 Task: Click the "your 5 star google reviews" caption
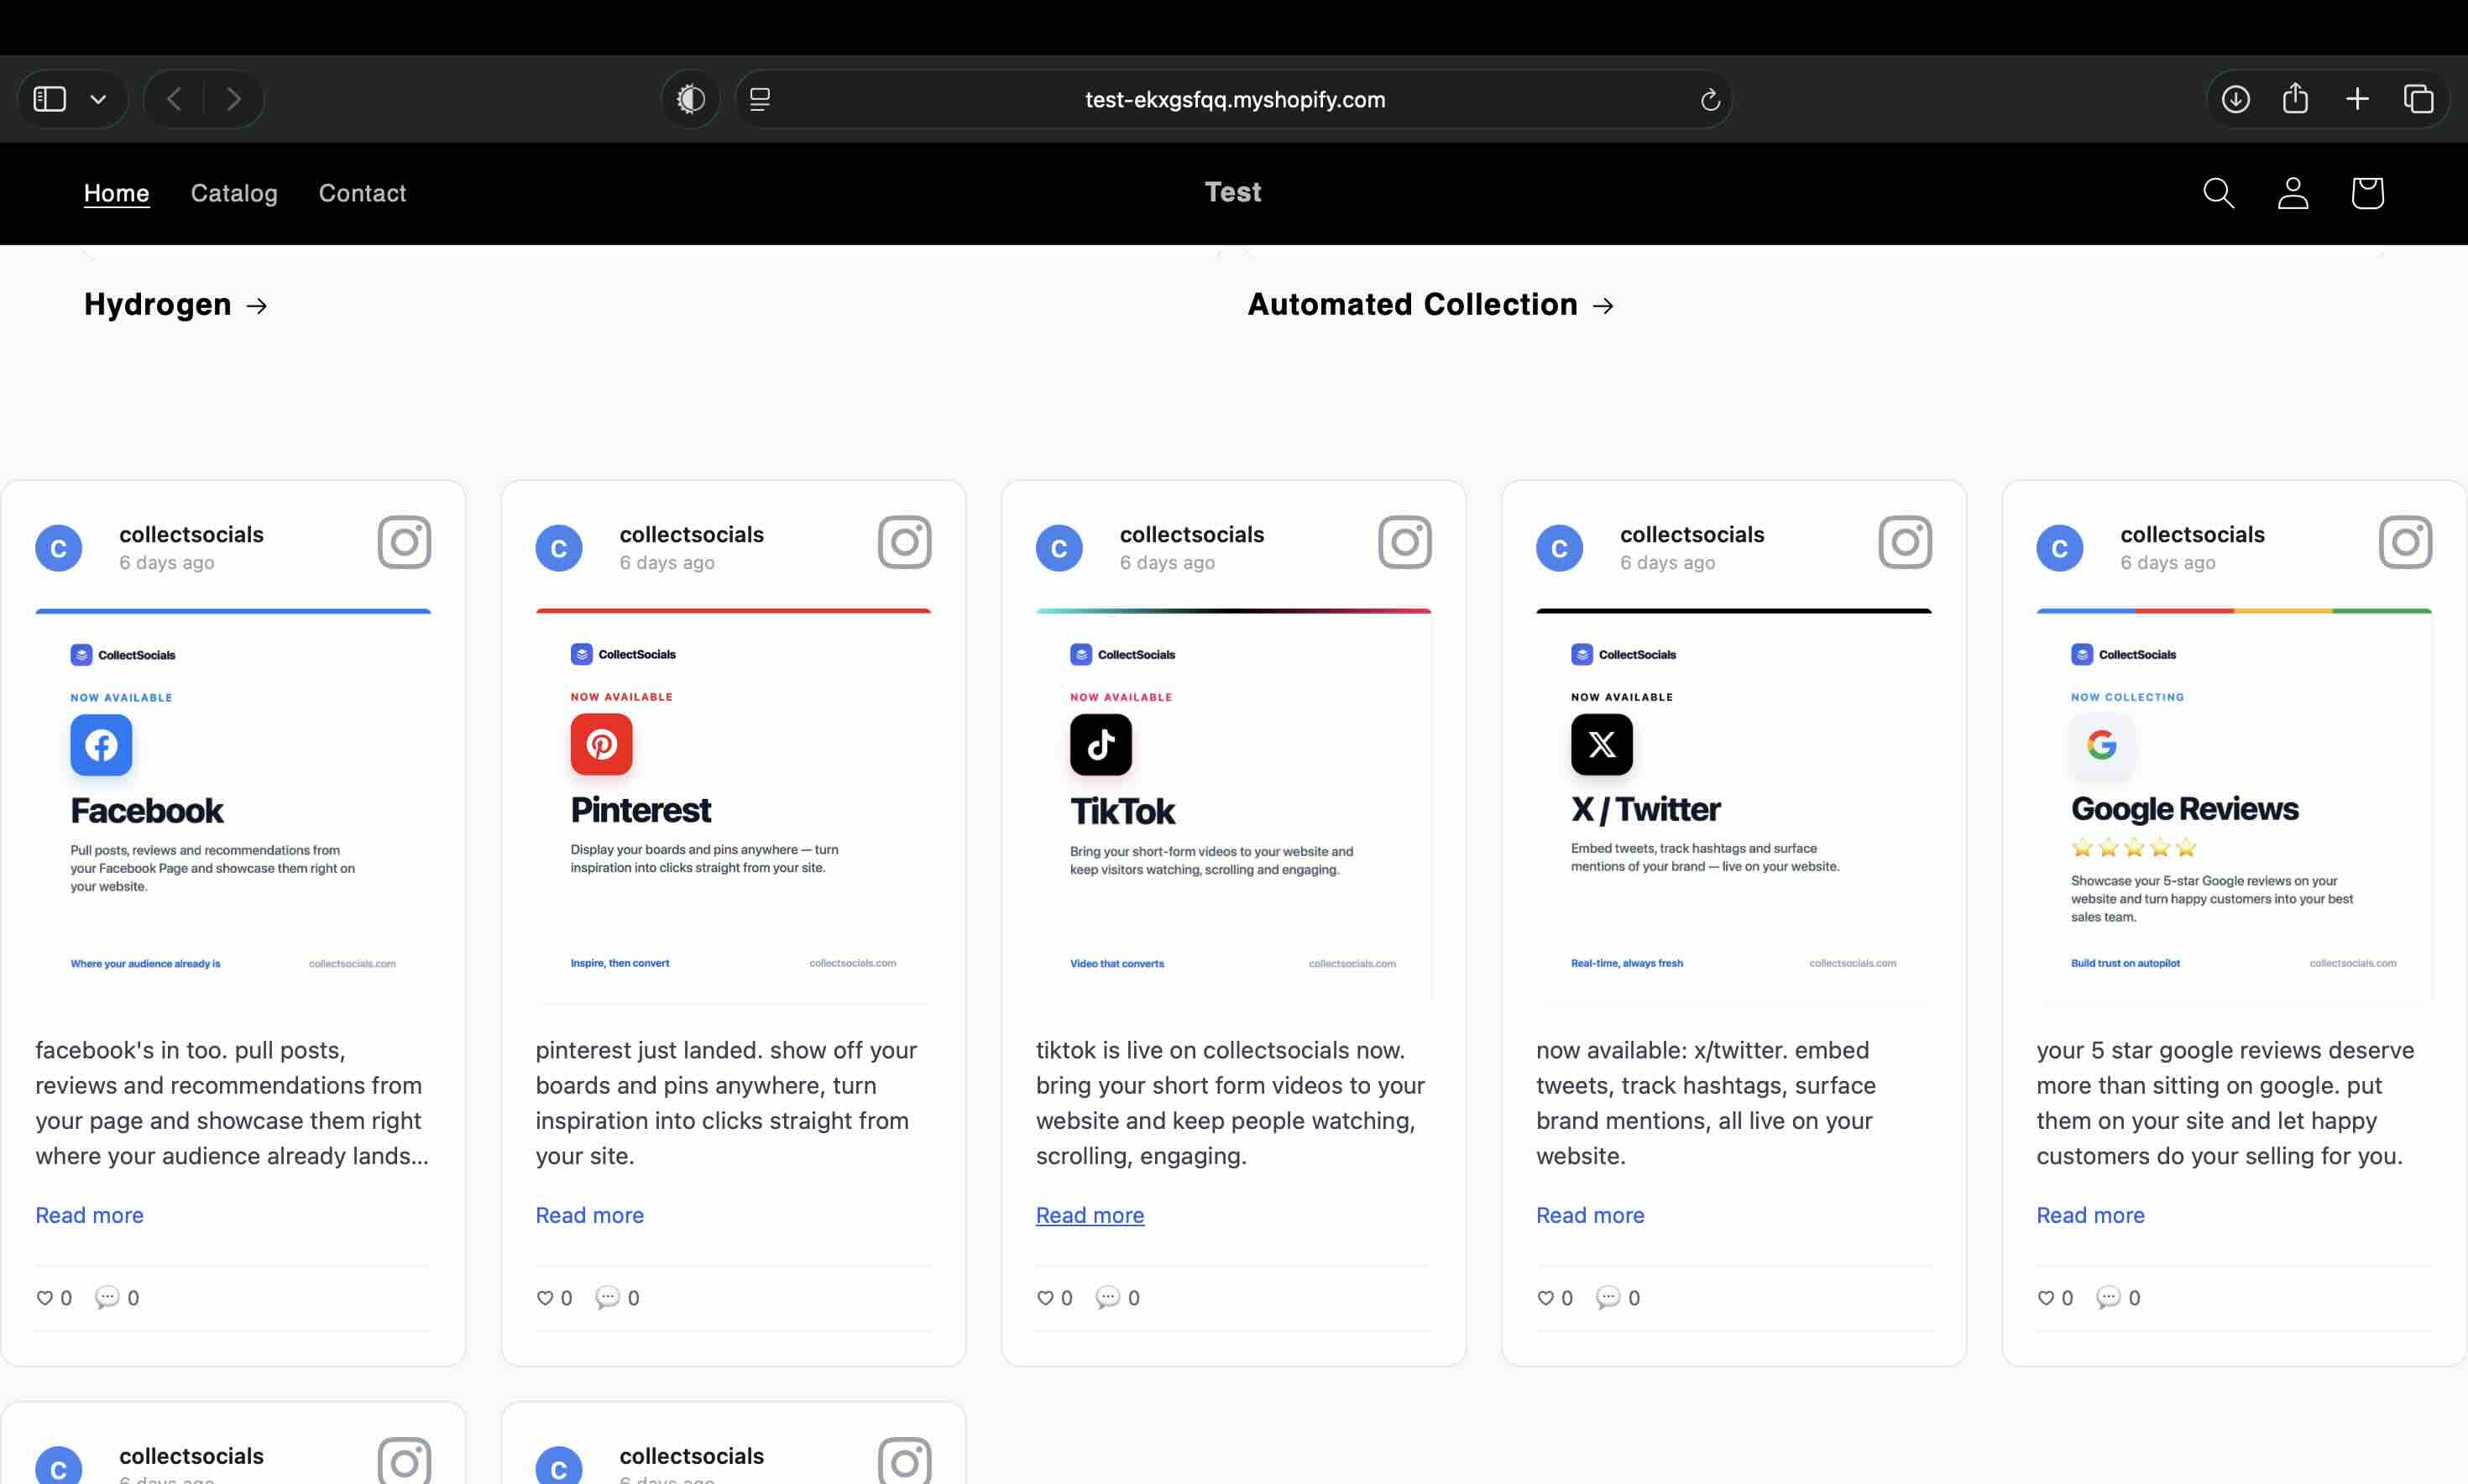(x=2226, y=1103)
